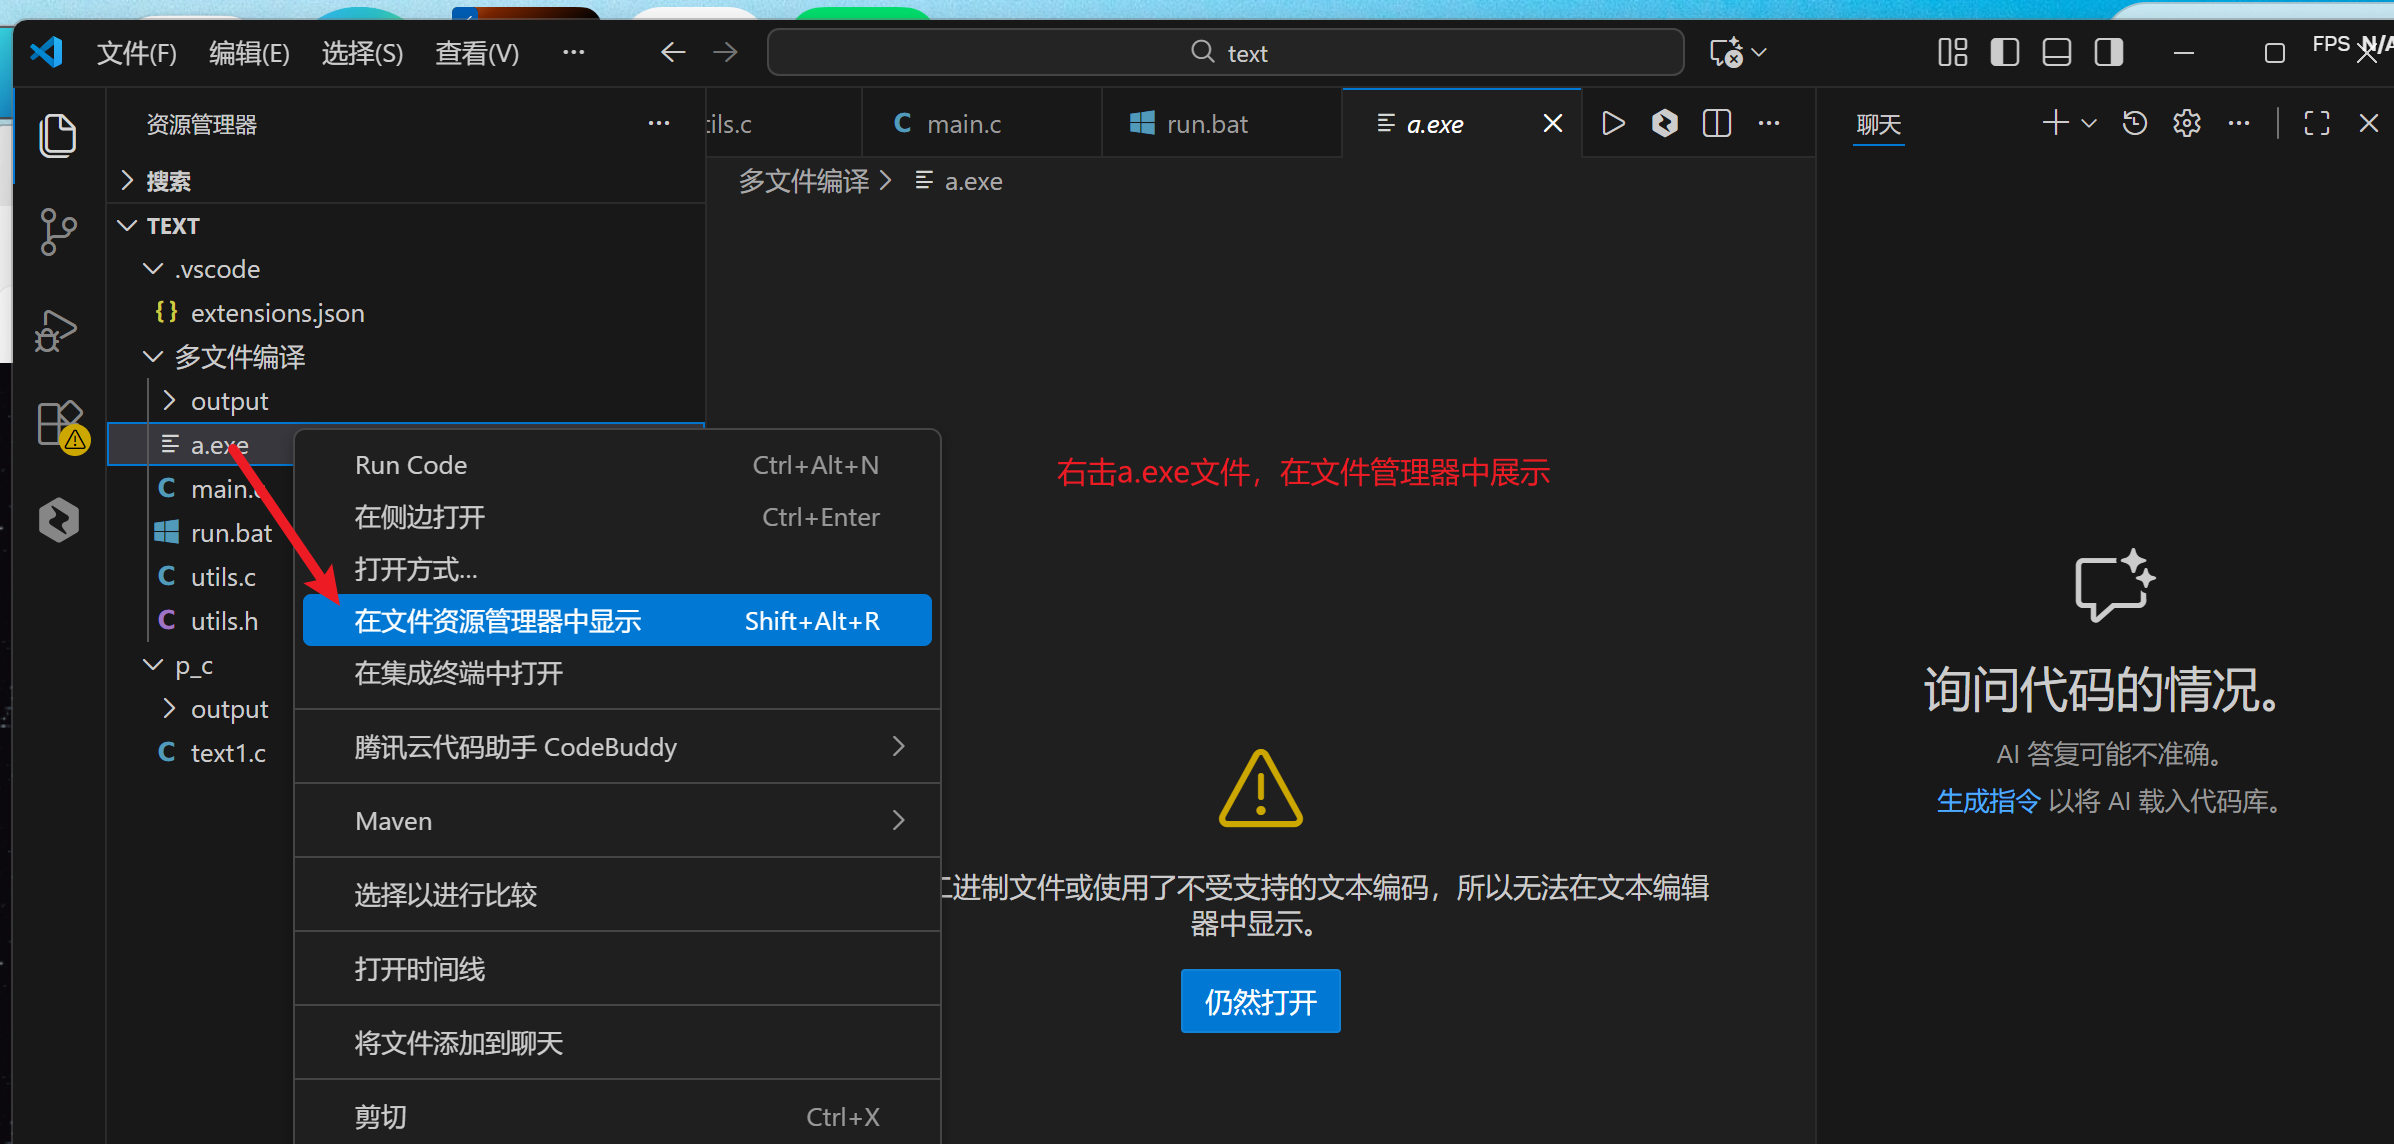2394x1144 pixels.
Task: Switch to the main.c tab
Action: coord(962,124)
